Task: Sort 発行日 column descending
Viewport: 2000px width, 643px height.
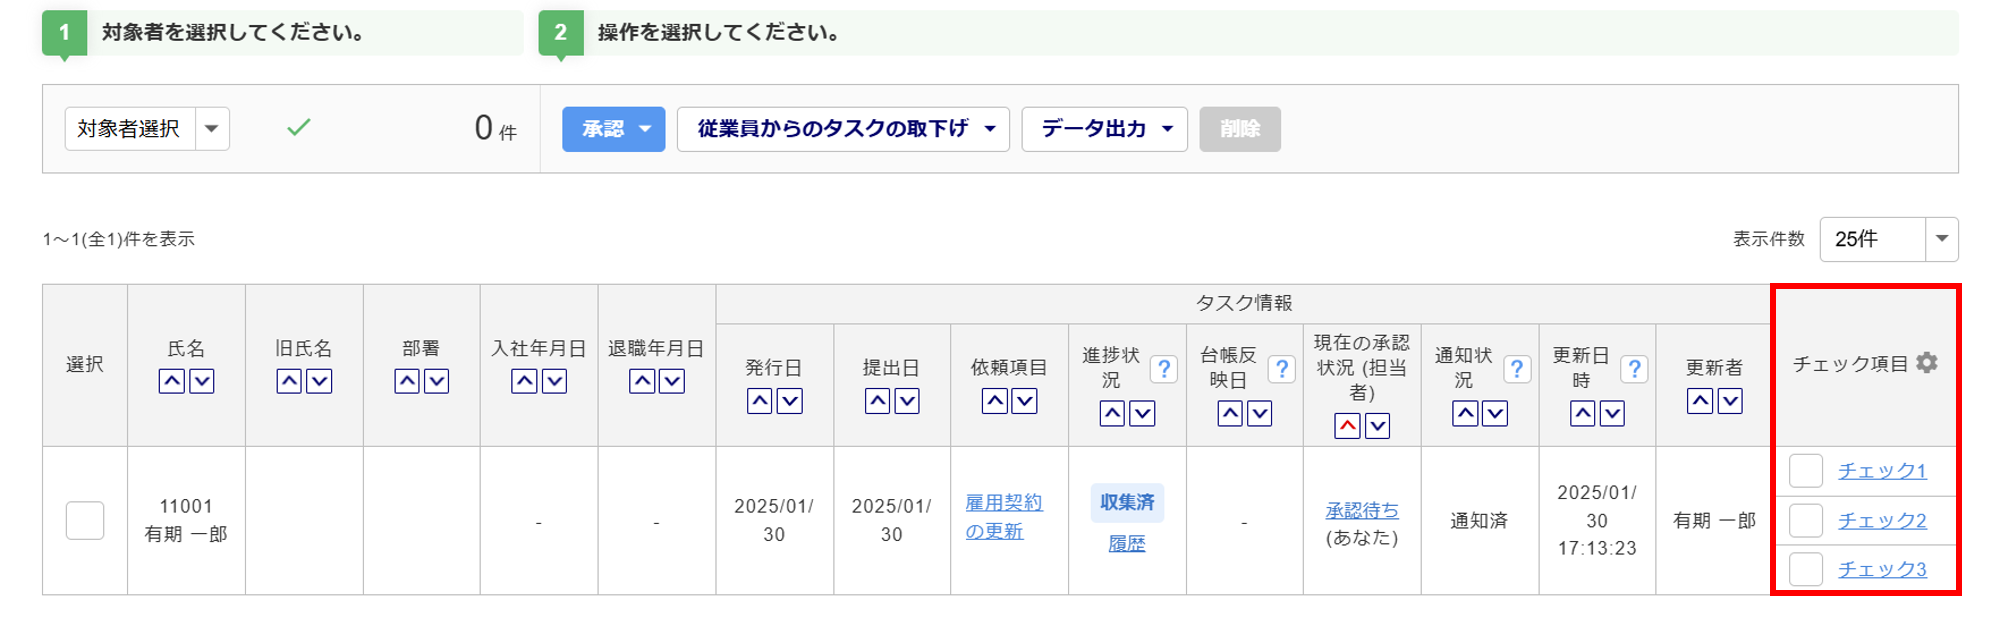Action: point(790,401)
